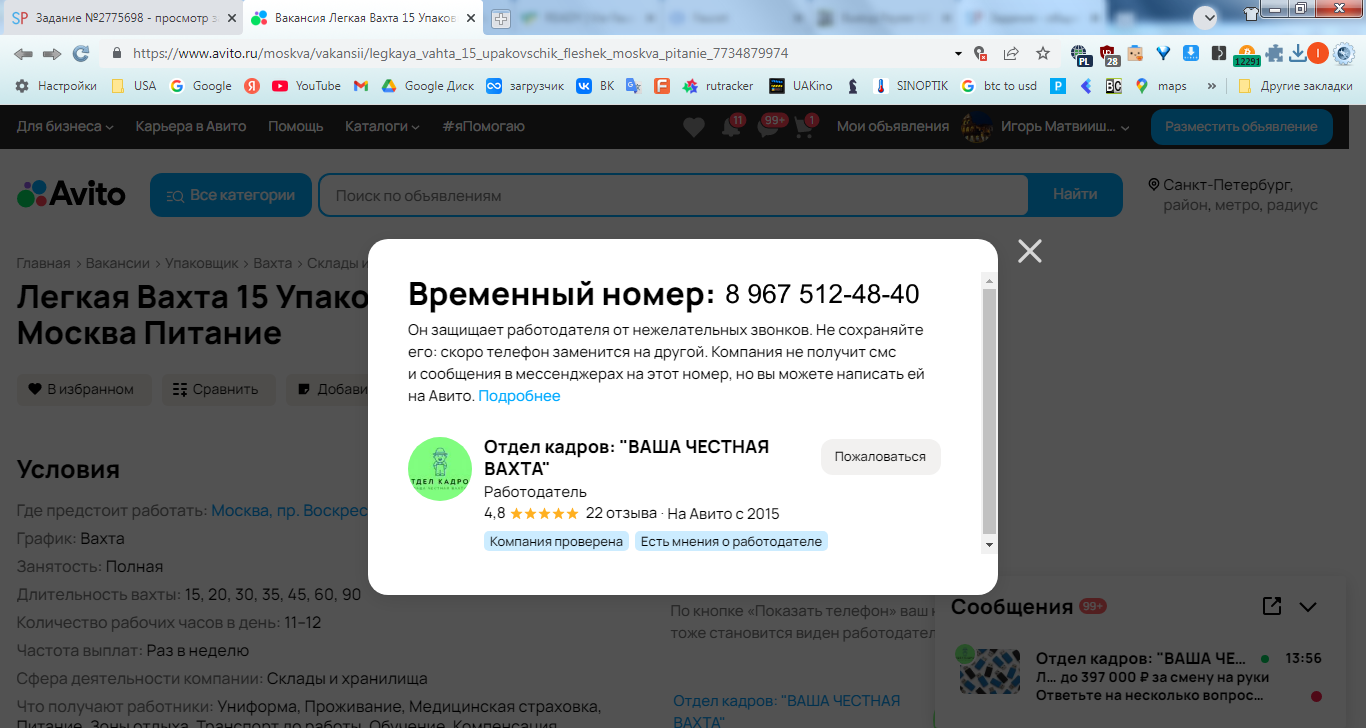
Task: Go to Avito home via logo
Action: pos(72,194)
